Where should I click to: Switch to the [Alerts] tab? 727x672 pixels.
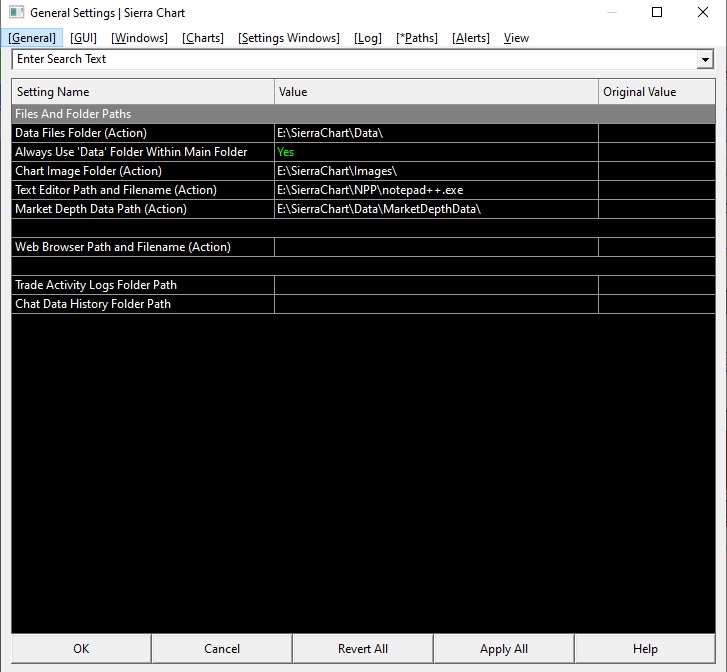(x=471, y=38)
